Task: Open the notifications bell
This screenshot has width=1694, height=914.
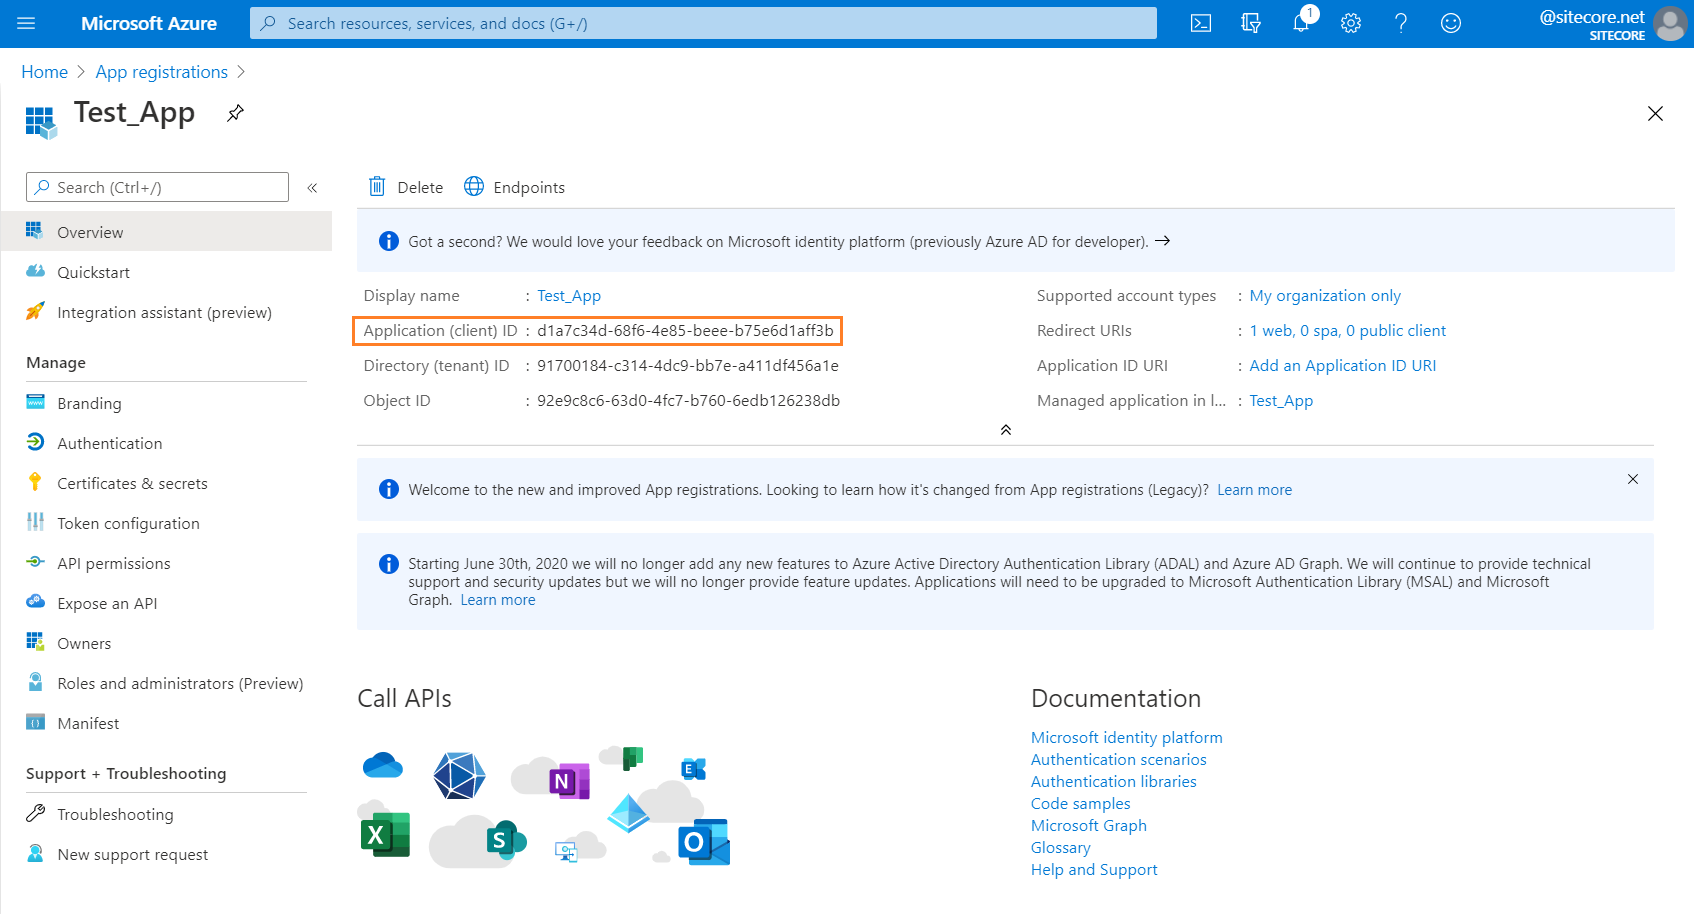Action: (x=1301, y=23)
